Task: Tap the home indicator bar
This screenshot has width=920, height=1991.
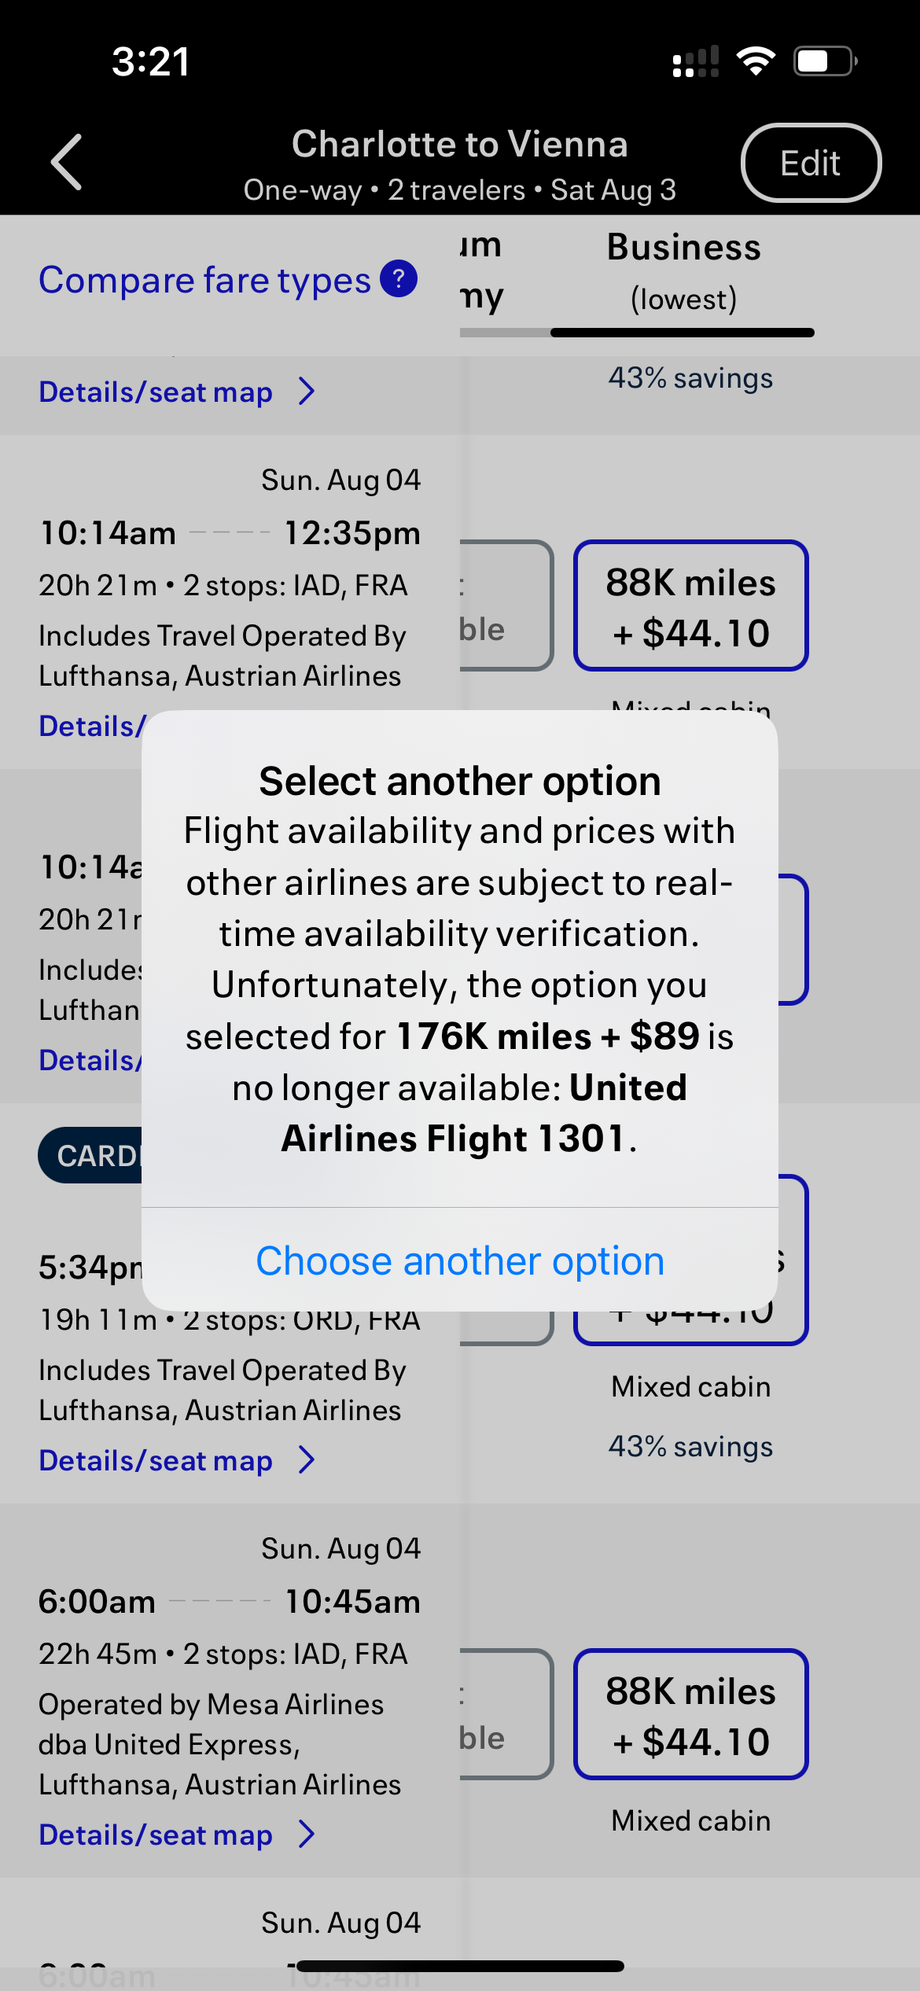Action: (x=460, y=1966)
